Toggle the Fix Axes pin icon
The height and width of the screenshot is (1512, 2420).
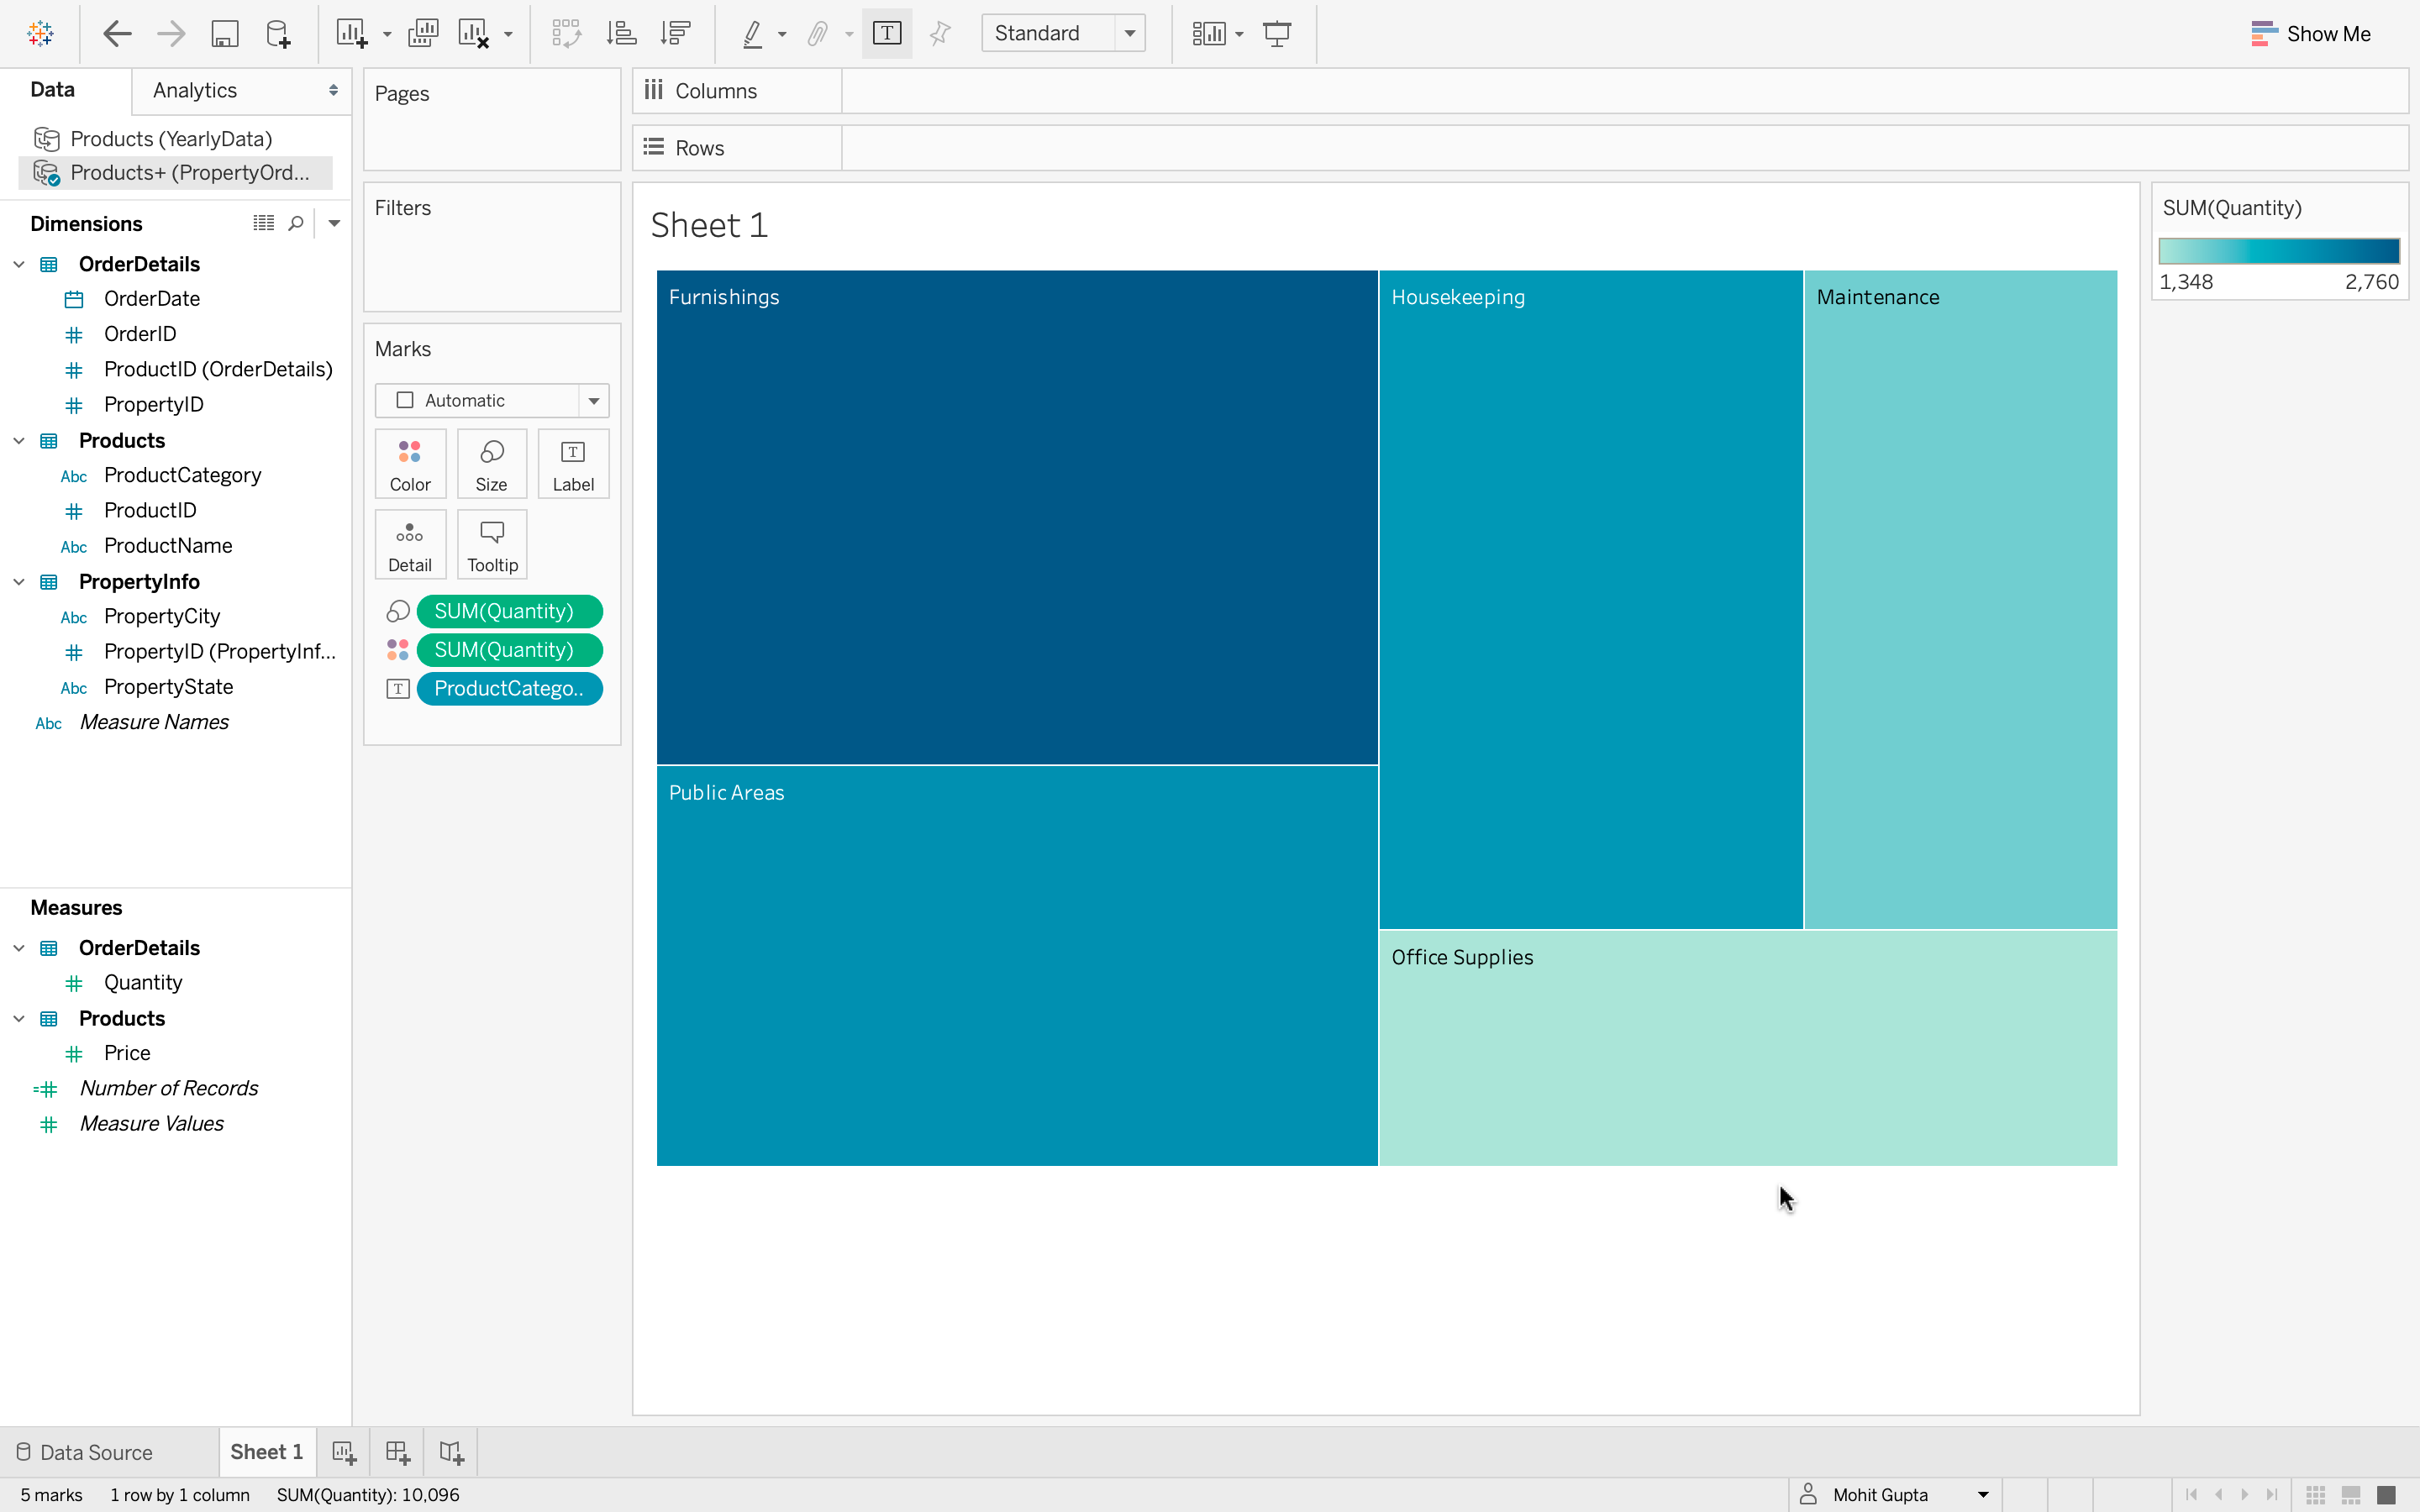(940, 34)
